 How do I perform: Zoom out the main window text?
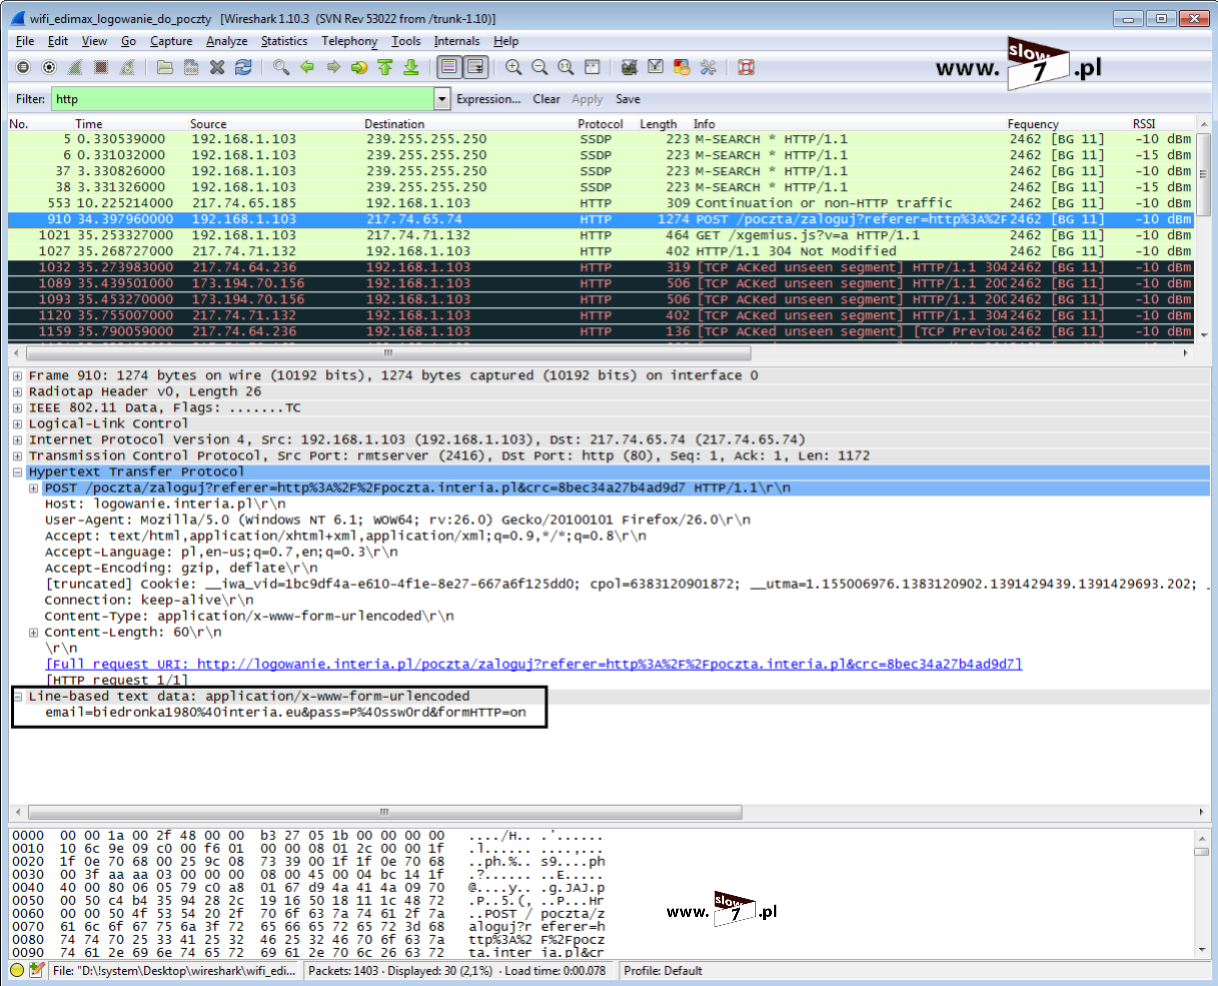(x=539, y=67)
